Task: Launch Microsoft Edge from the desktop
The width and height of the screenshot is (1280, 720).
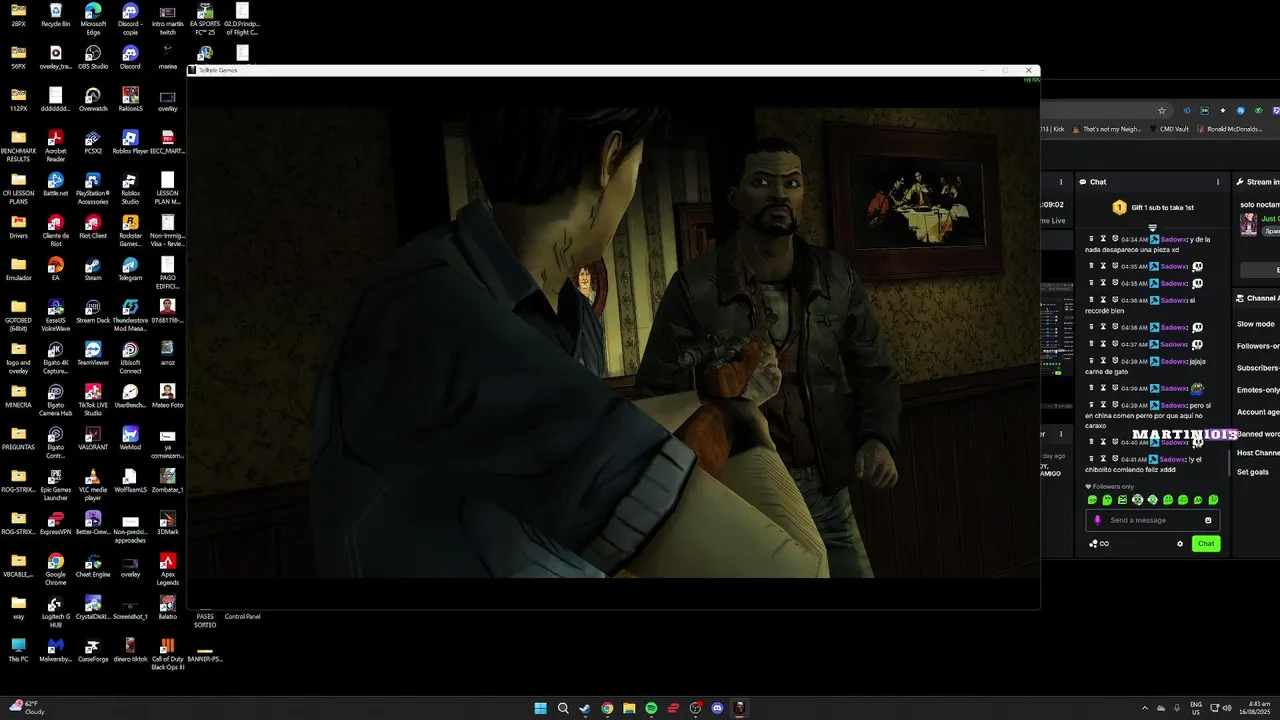Action: (93, 17)
